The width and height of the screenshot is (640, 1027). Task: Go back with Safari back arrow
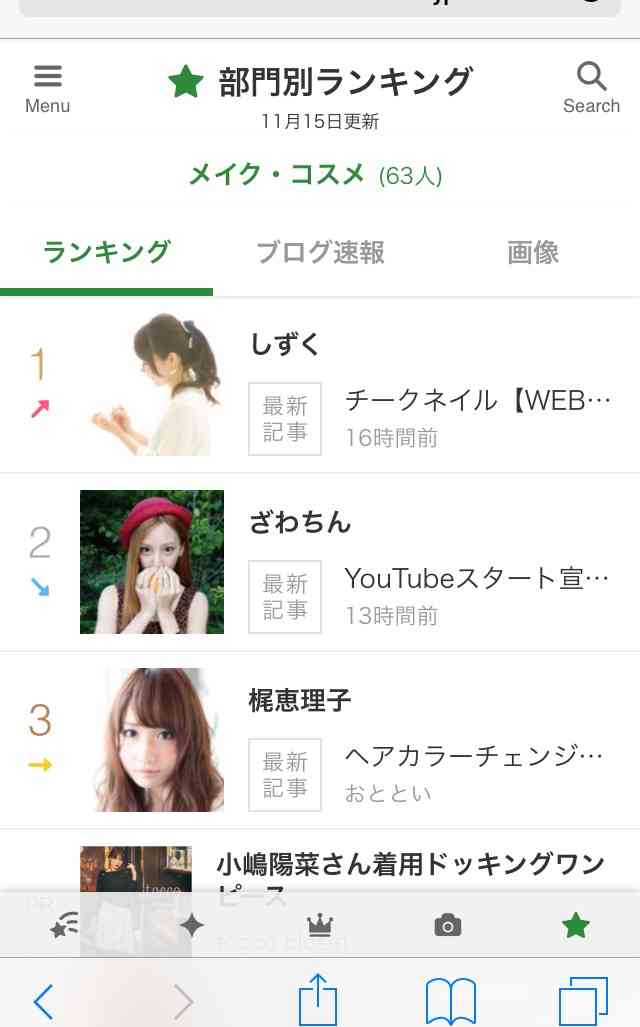43,1000
